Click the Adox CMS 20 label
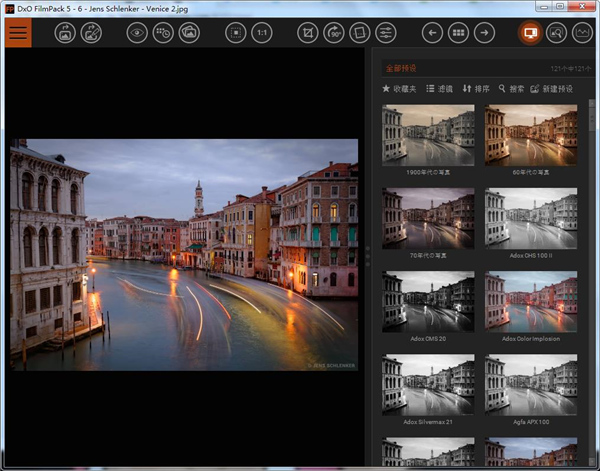600x471 pixels. pyautogui.click(x=428, y=339)
